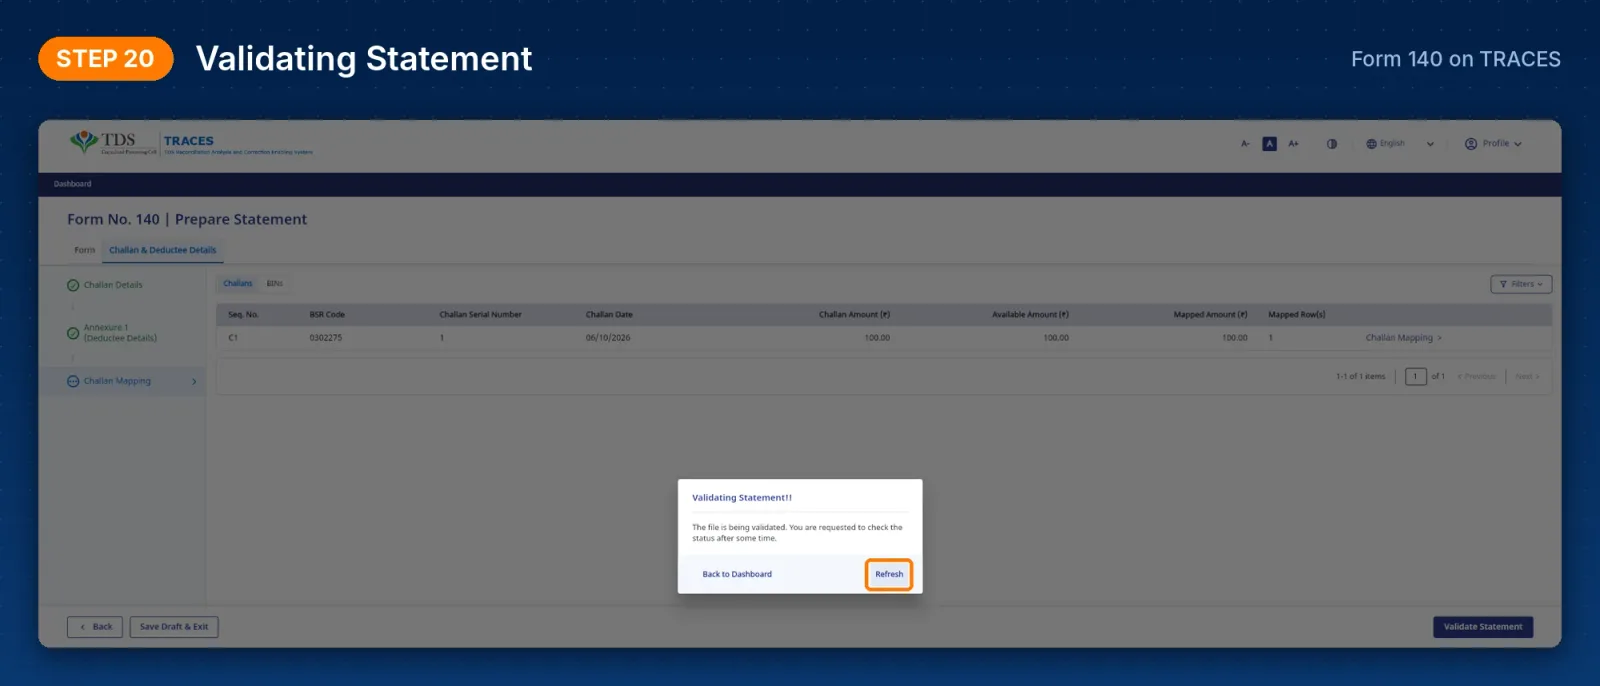Image resolution: width=1600 pixels, height=686 pixels.
Task: Click the globe language icon
Action: point(1371,144)
